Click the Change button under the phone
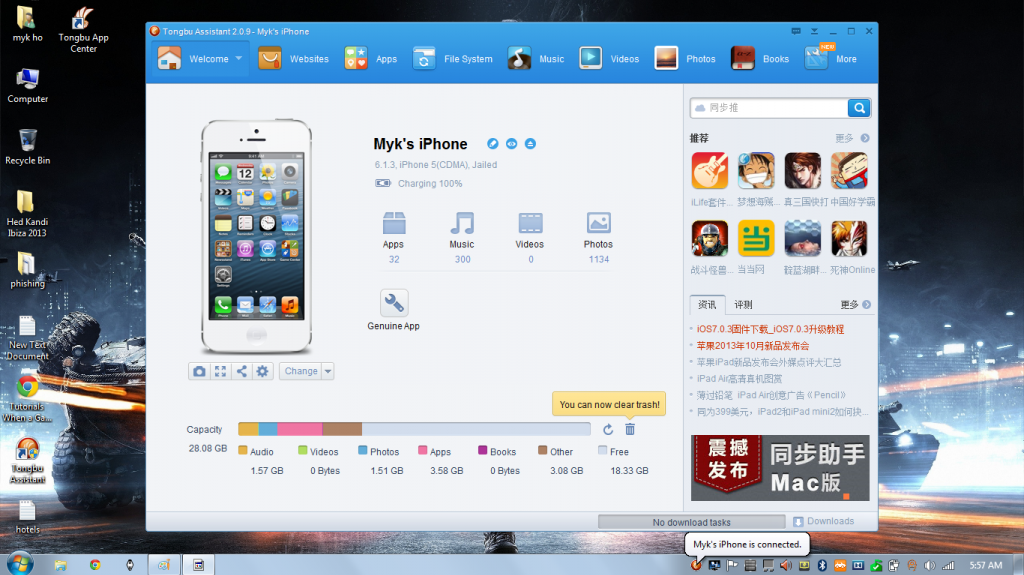The width and height of the screenshot is (1024, 575). point(300,371)
